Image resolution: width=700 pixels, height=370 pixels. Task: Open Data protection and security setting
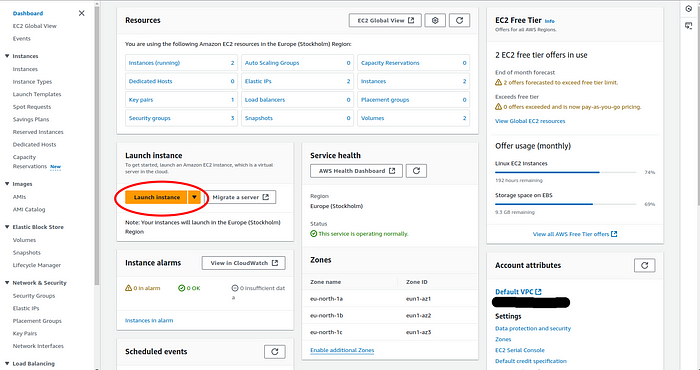[533, 328]
